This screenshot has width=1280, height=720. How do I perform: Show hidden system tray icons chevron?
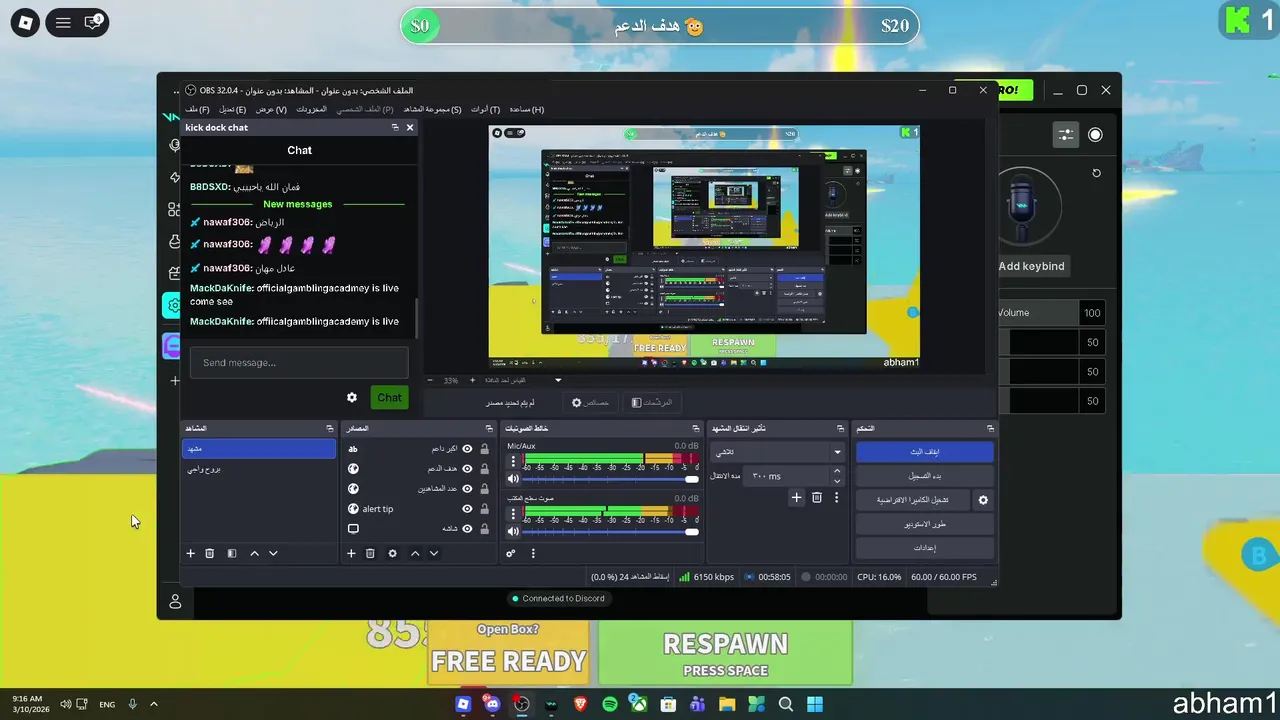[153, 704]
